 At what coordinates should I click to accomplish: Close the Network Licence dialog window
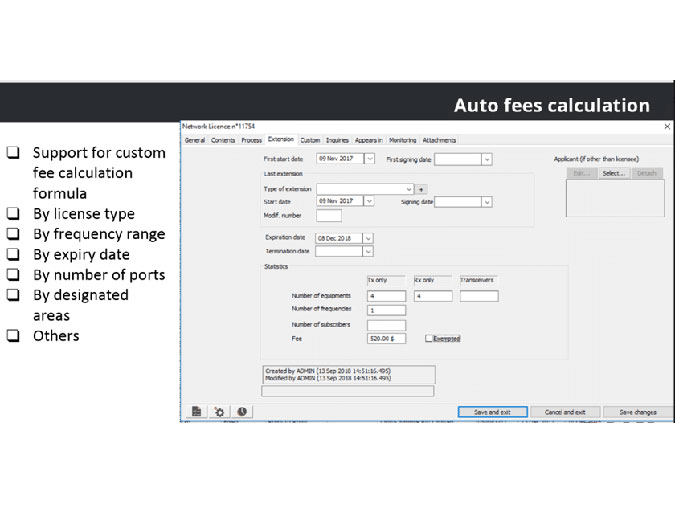pos(667,127)
